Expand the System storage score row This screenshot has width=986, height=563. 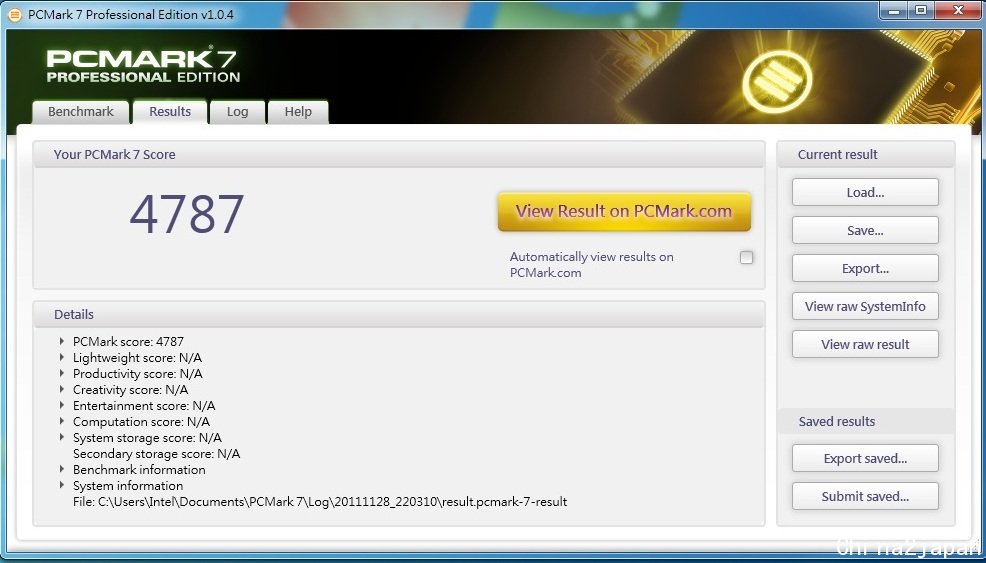(x=62, y=437)
